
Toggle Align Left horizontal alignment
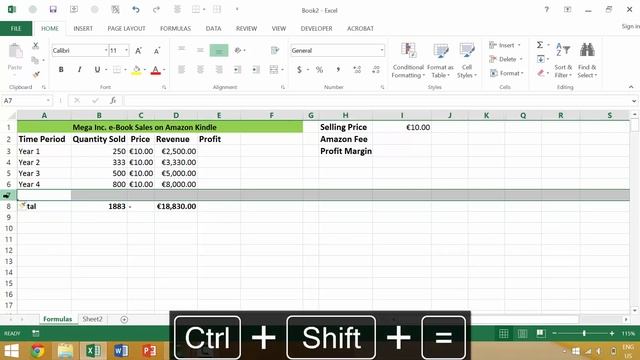pyautogui.click(x=182, y=70)
